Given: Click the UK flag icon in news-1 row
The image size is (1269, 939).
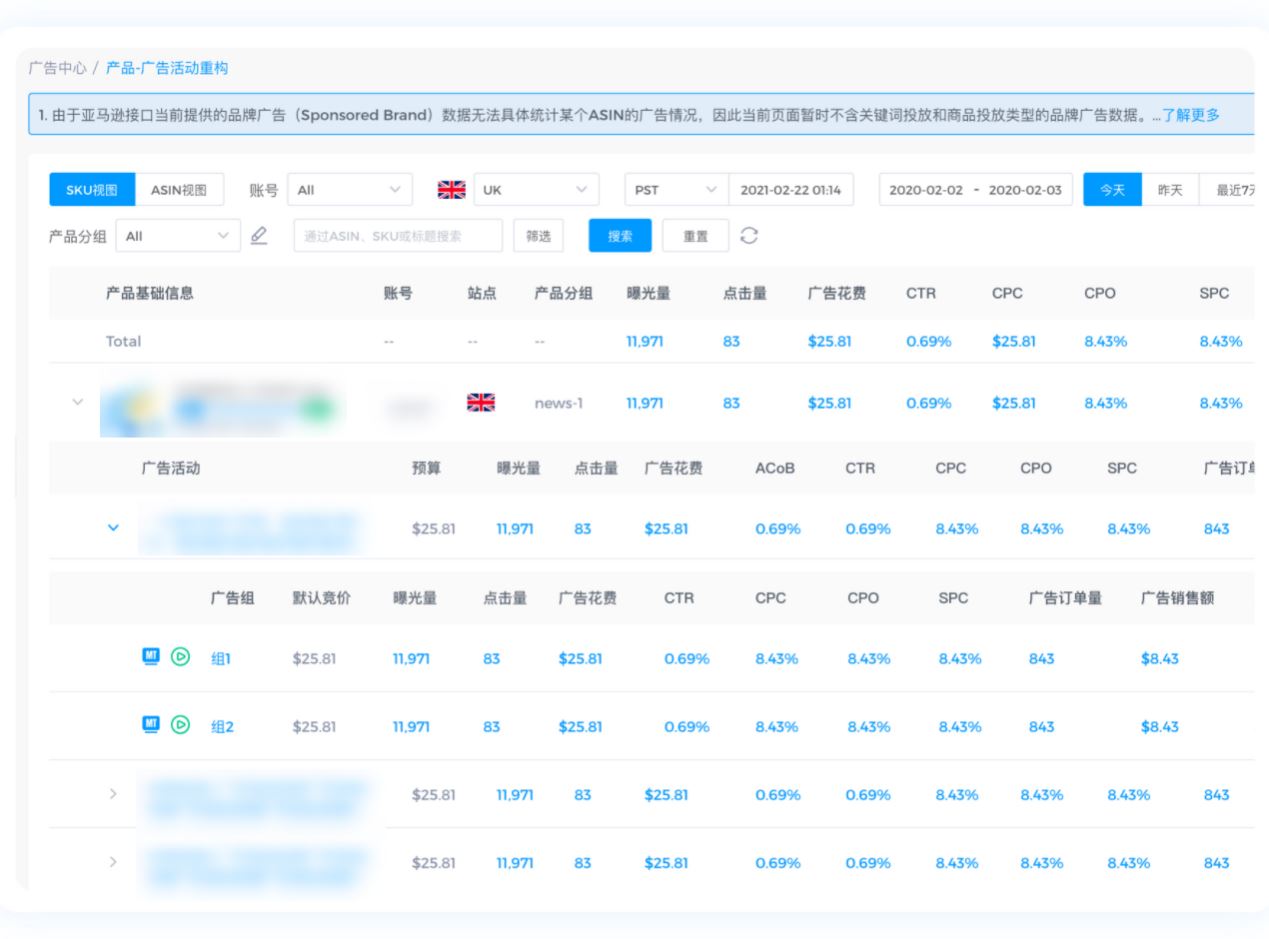Looking at the screenshot, I should 482,403.
